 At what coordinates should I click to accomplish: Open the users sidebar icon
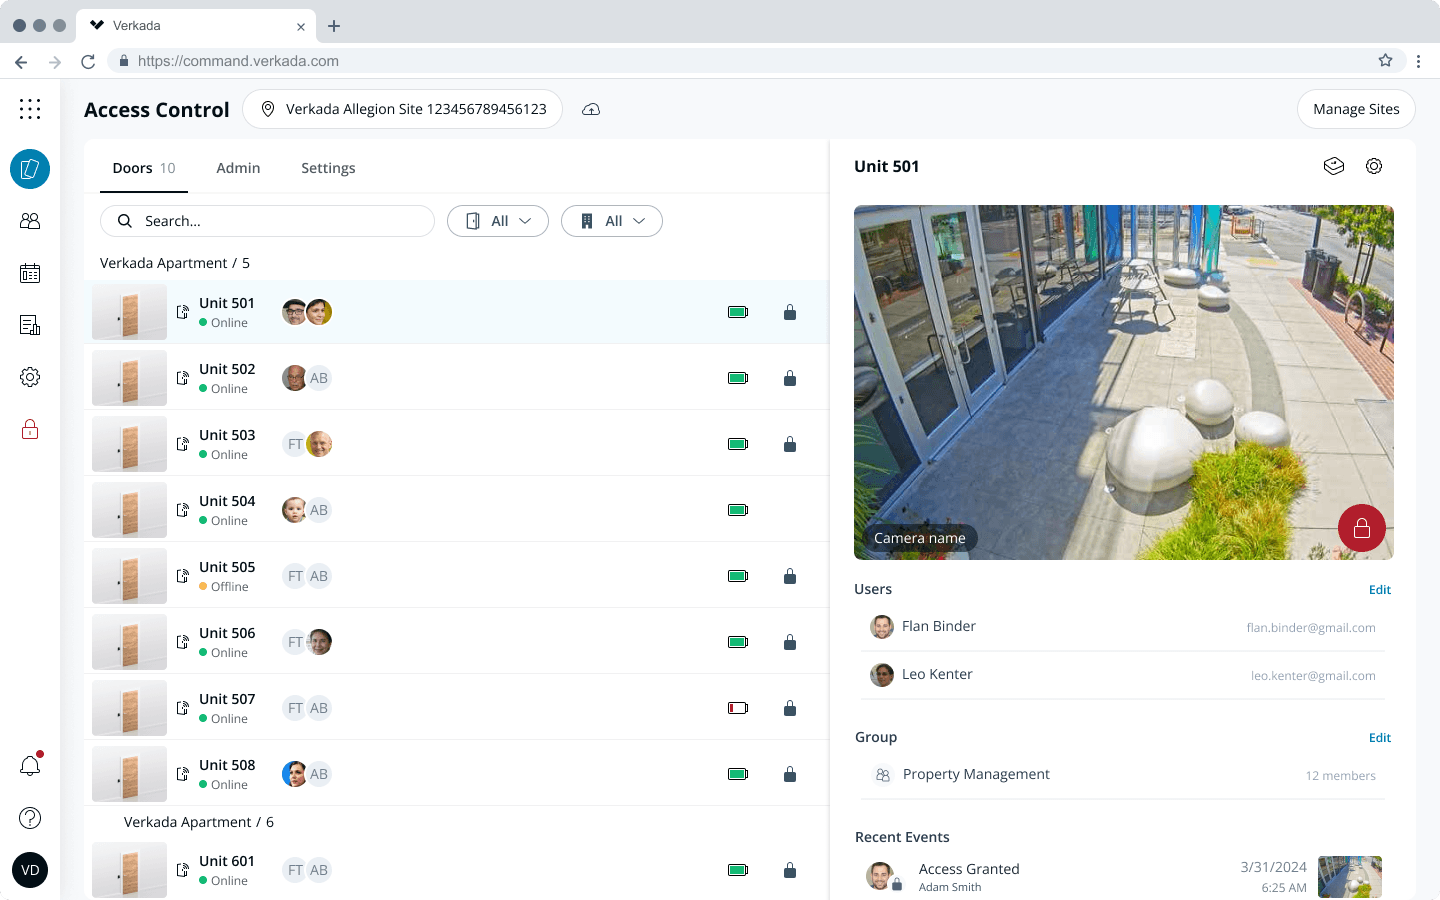30,221
